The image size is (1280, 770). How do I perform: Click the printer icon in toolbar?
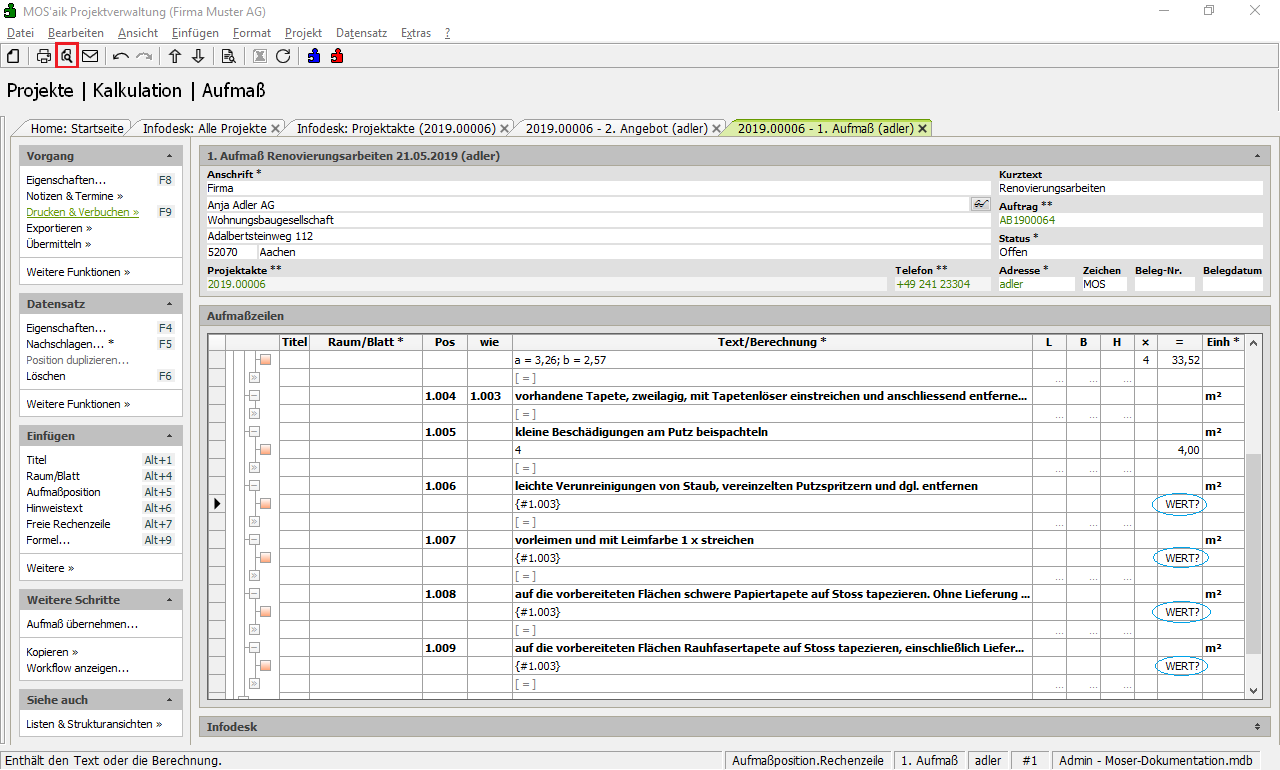(x=44, y=56)
